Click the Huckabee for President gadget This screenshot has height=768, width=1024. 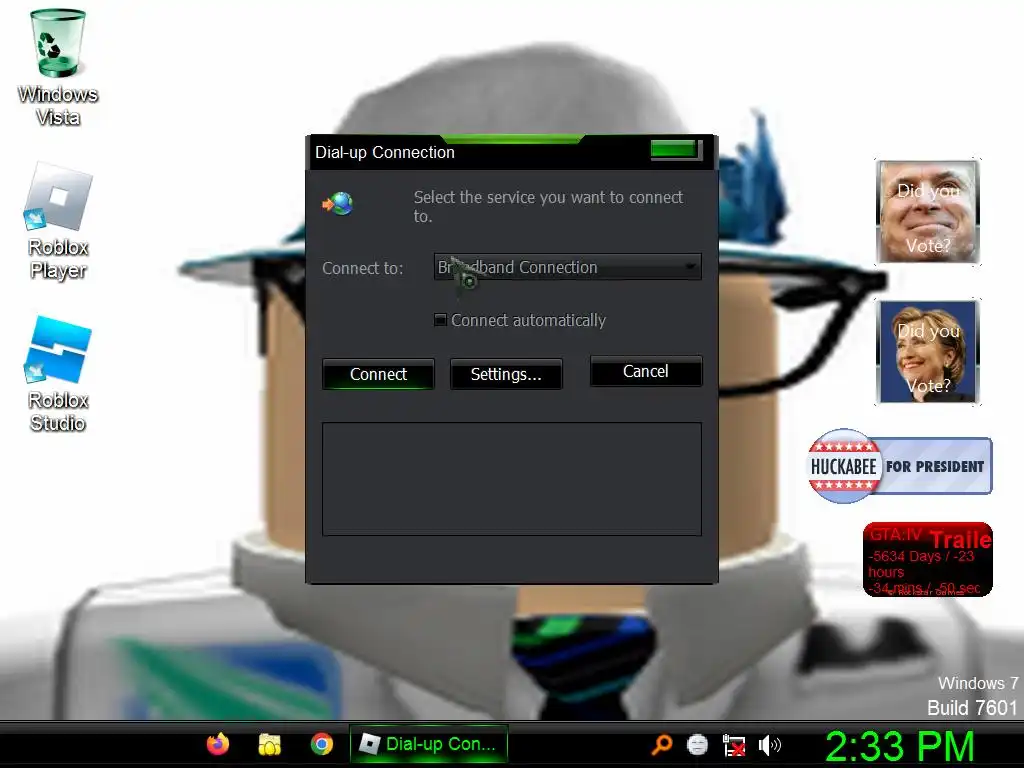(900, 466)
